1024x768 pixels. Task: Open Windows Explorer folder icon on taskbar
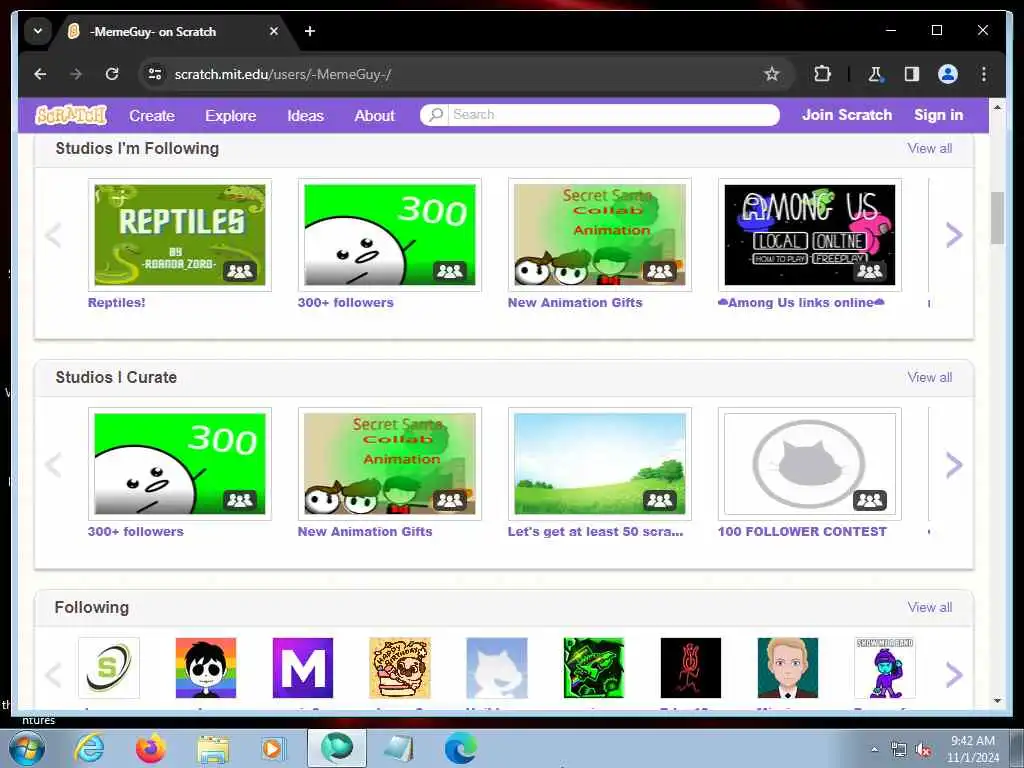click(x=213, y=749)
